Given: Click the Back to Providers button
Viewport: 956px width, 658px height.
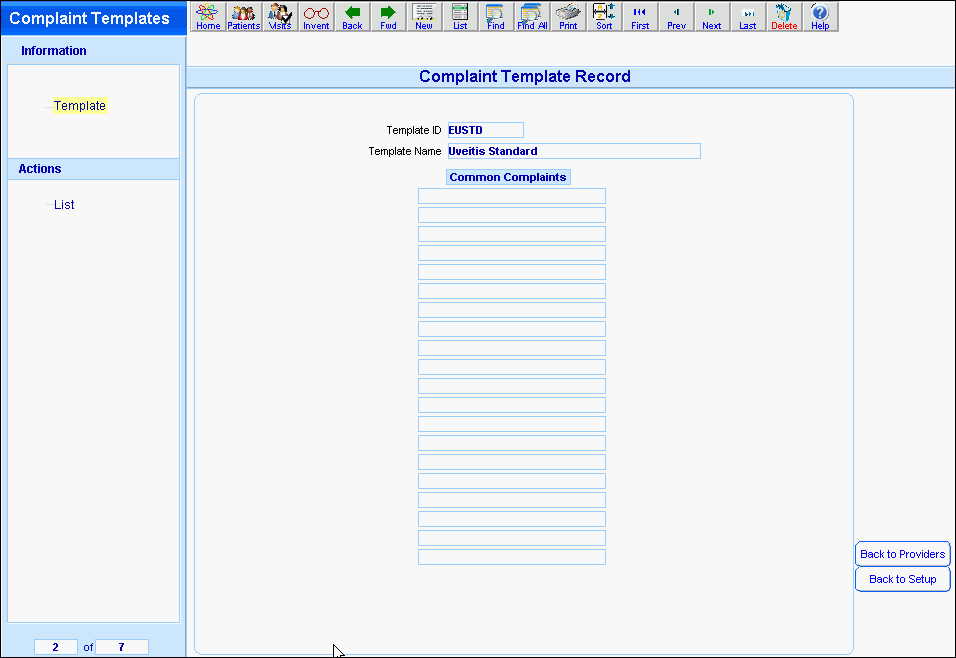Looking at the screenshot, I should pos(902,554).
